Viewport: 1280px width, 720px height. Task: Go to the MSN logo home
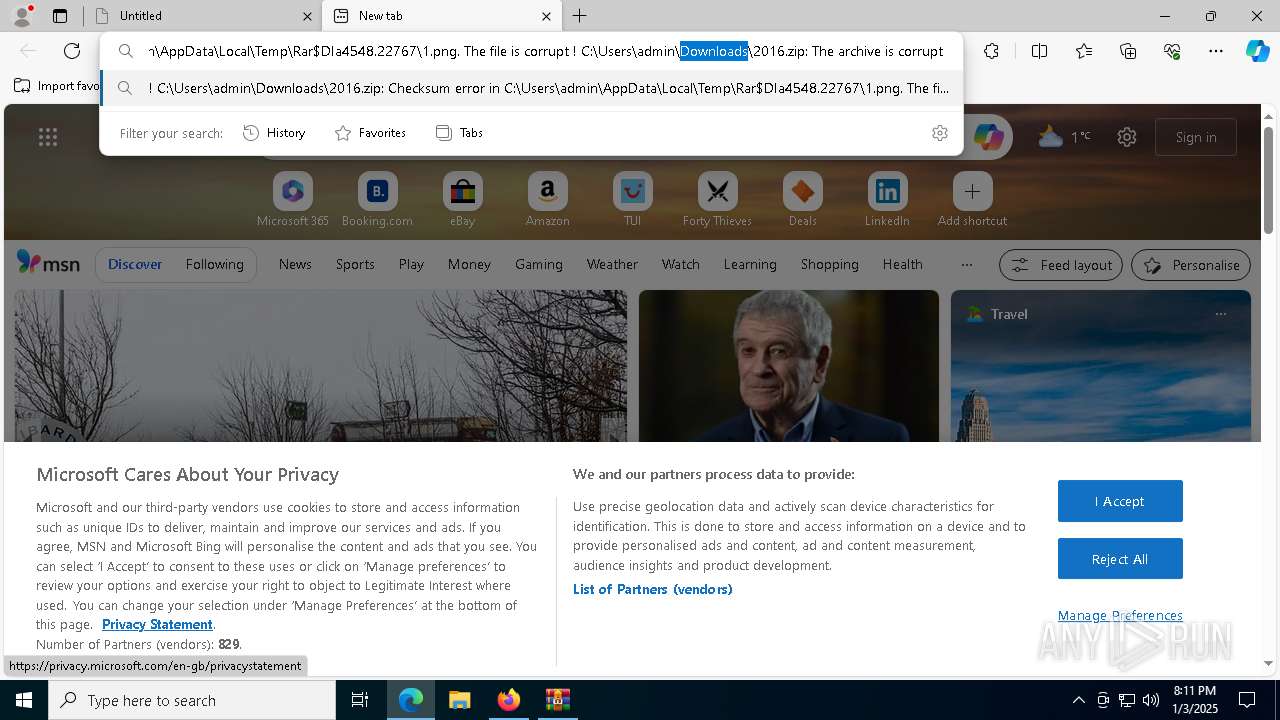[x=48, y=263]
